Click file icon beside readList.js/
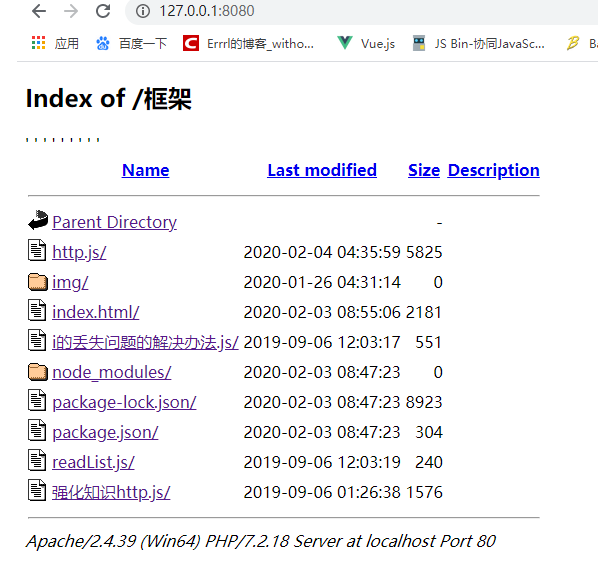Image resolution: width=613 pixels, height=567 pixels. coord(37,460)
